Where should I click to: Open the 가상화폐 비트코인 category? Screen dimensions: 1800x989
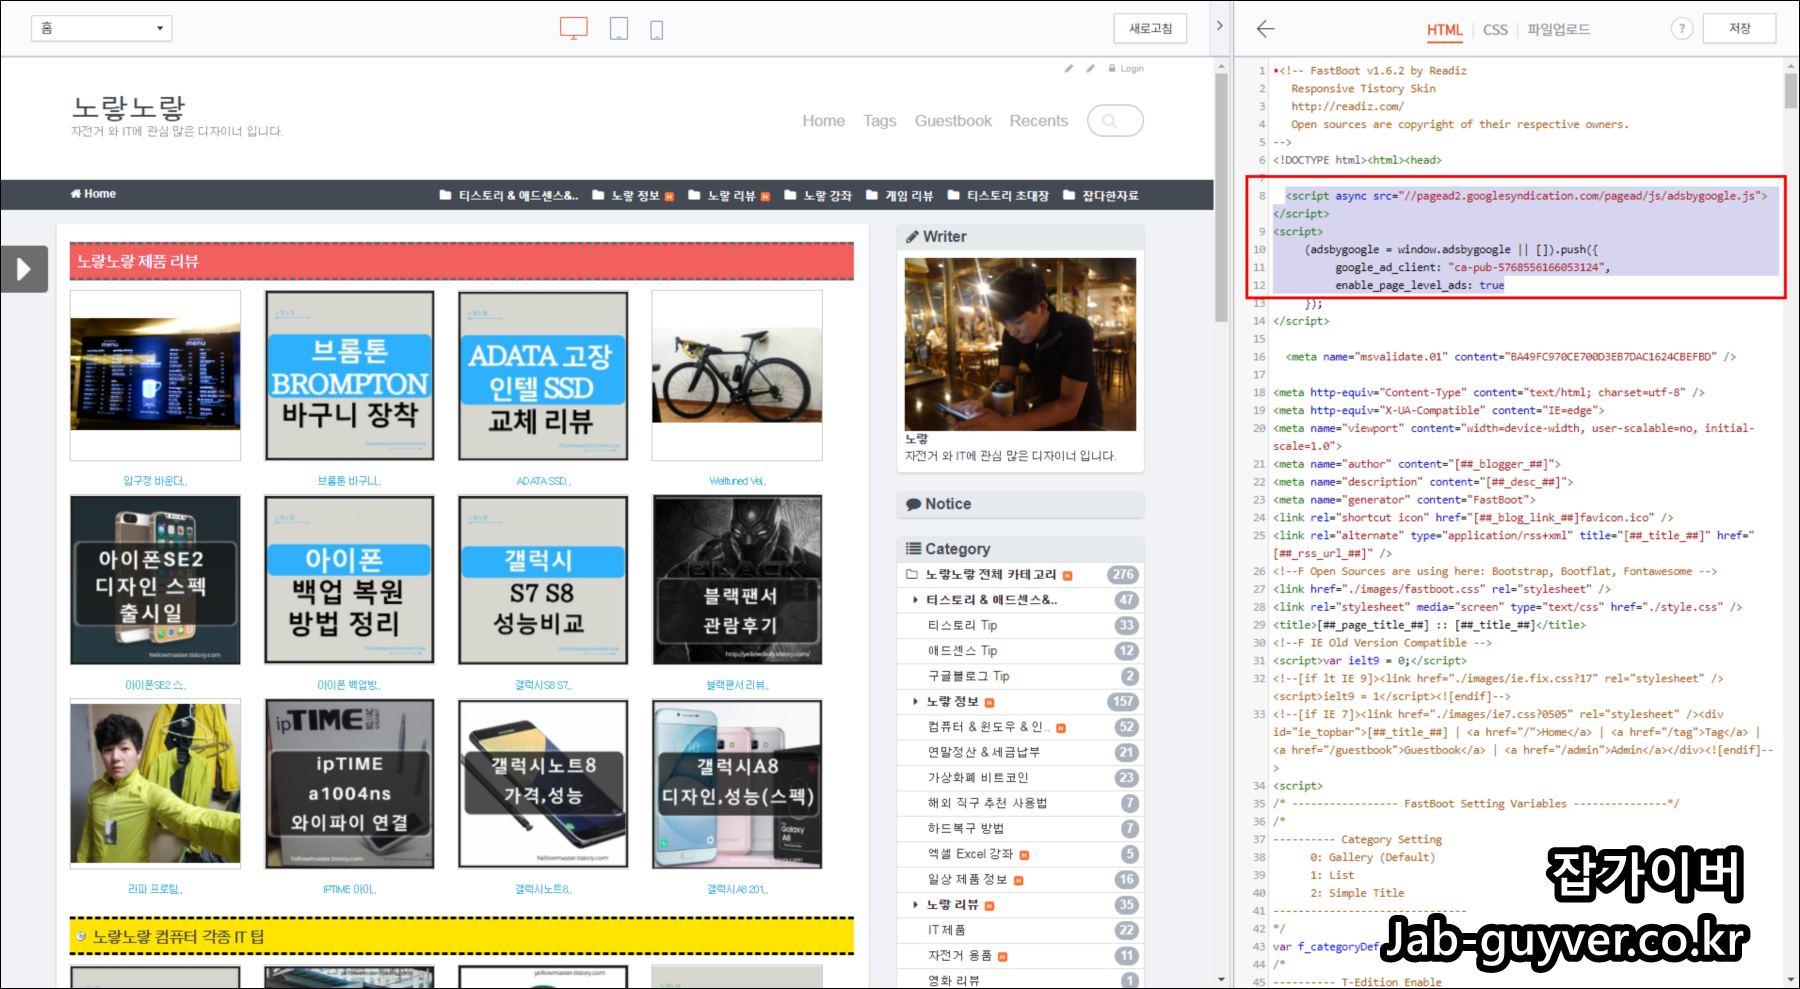(978, 778)
